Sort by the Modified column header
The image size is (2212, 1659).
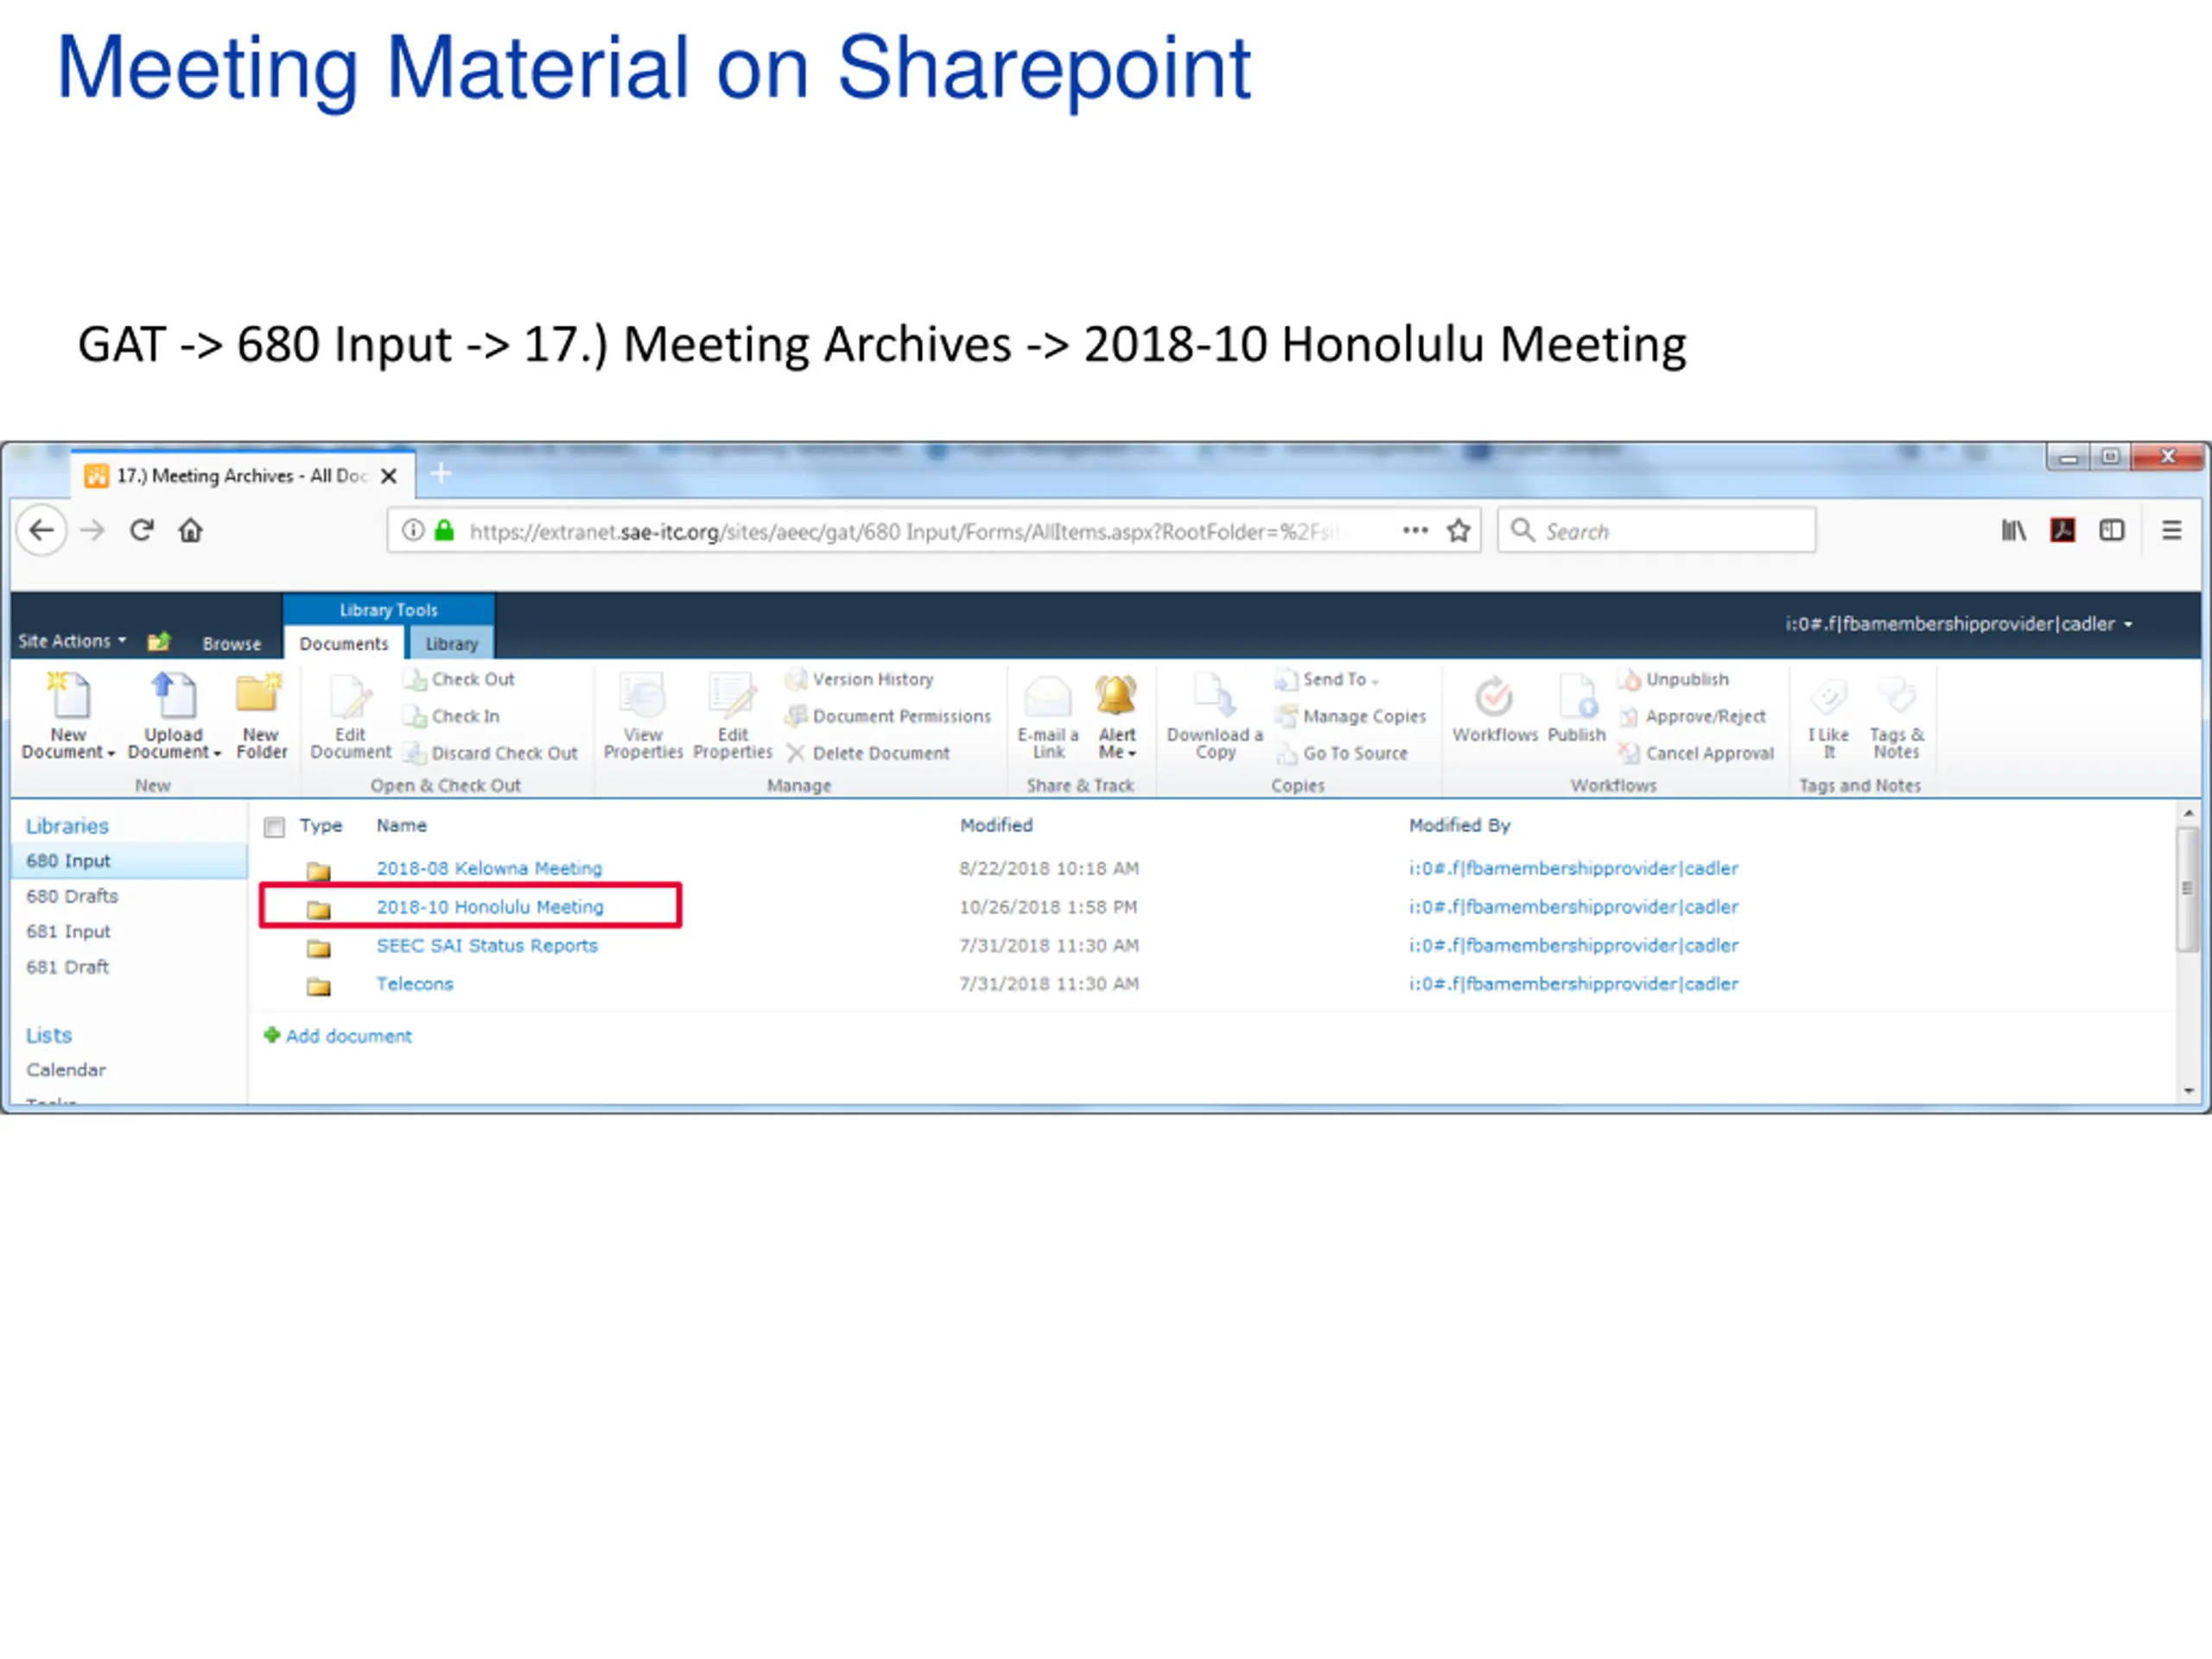coord(996,825)
